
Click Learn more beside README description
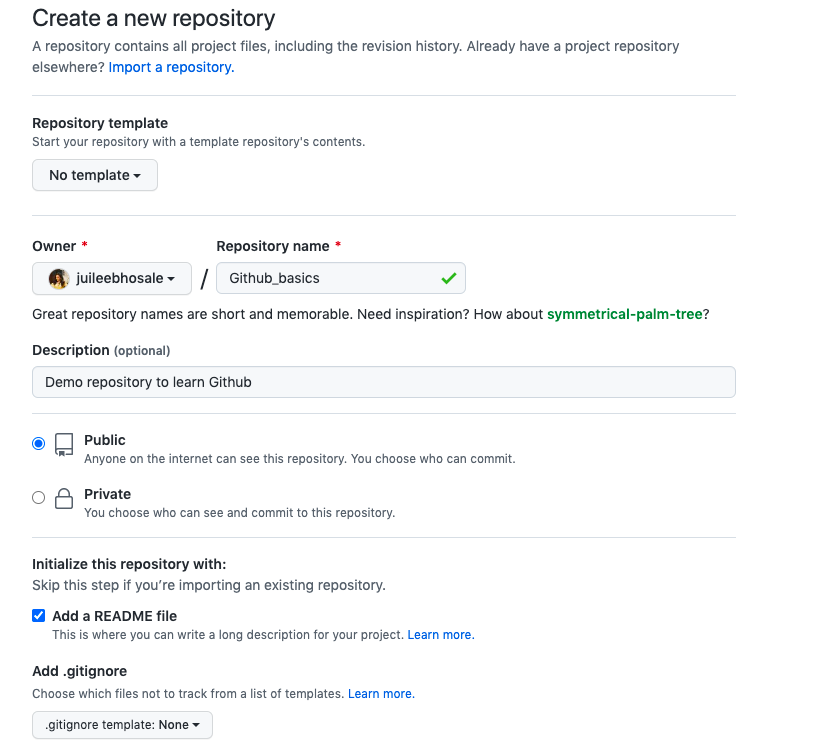click(x=439, y=634)
